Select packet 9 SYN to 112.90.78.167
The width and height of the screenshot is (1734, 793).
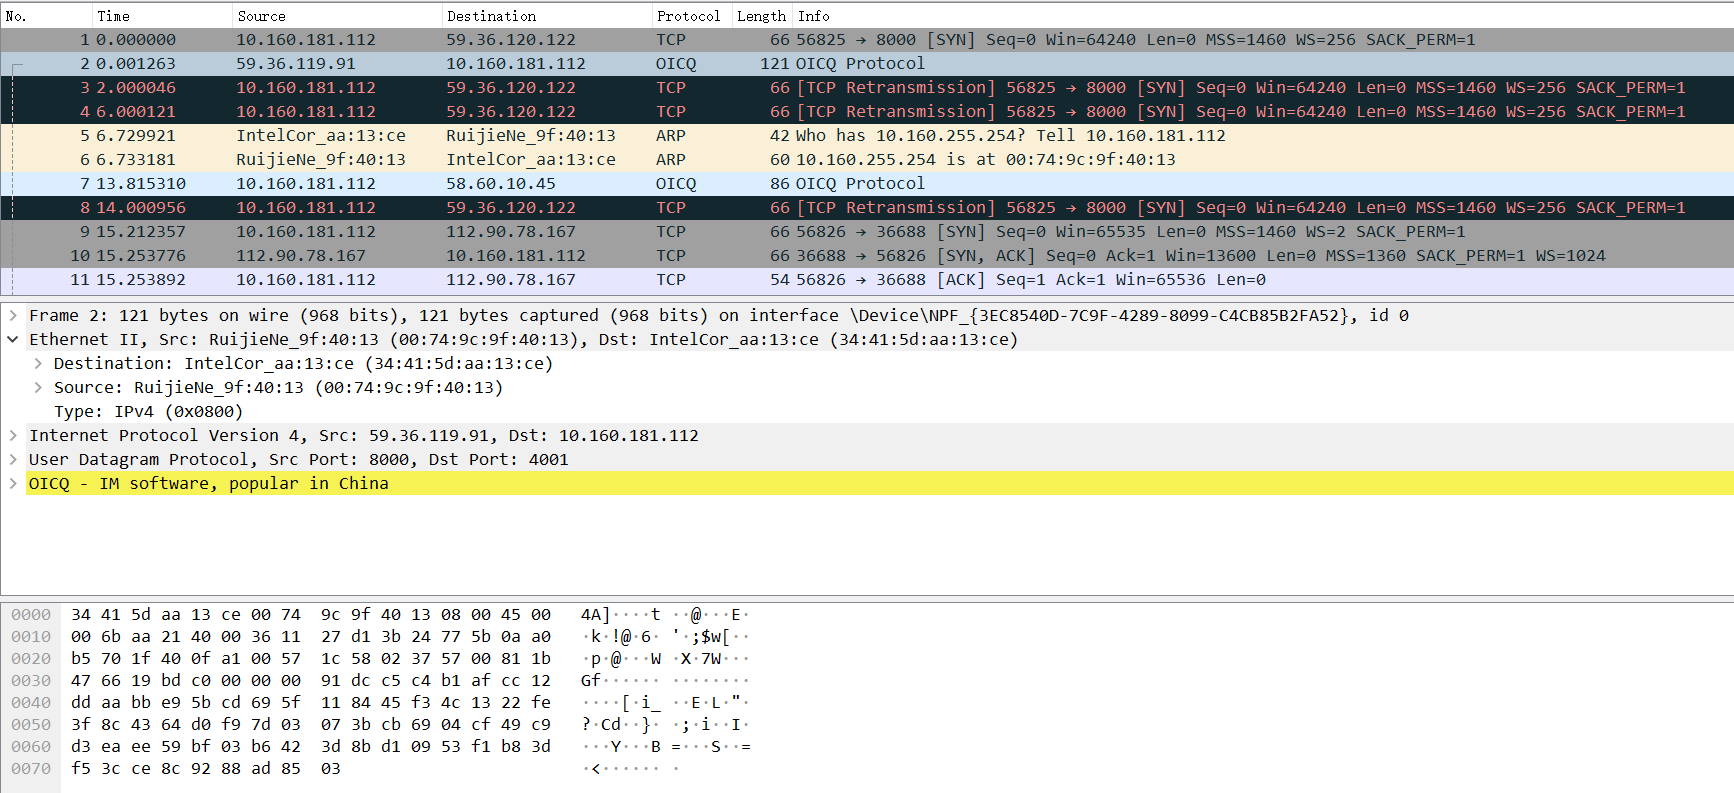[x=867, y=232]
